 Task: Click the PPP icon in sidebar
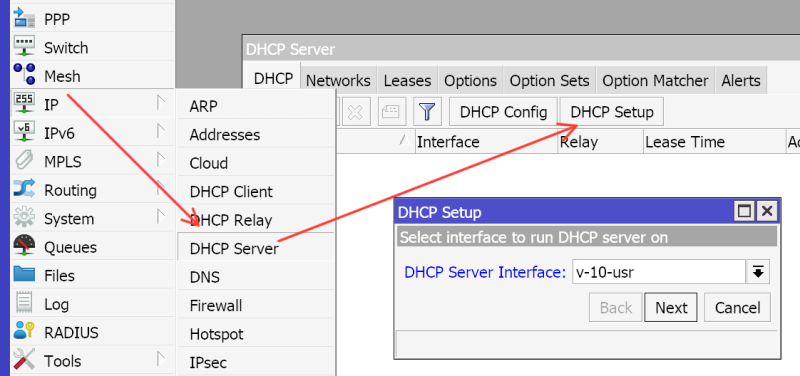click(24, 18)
